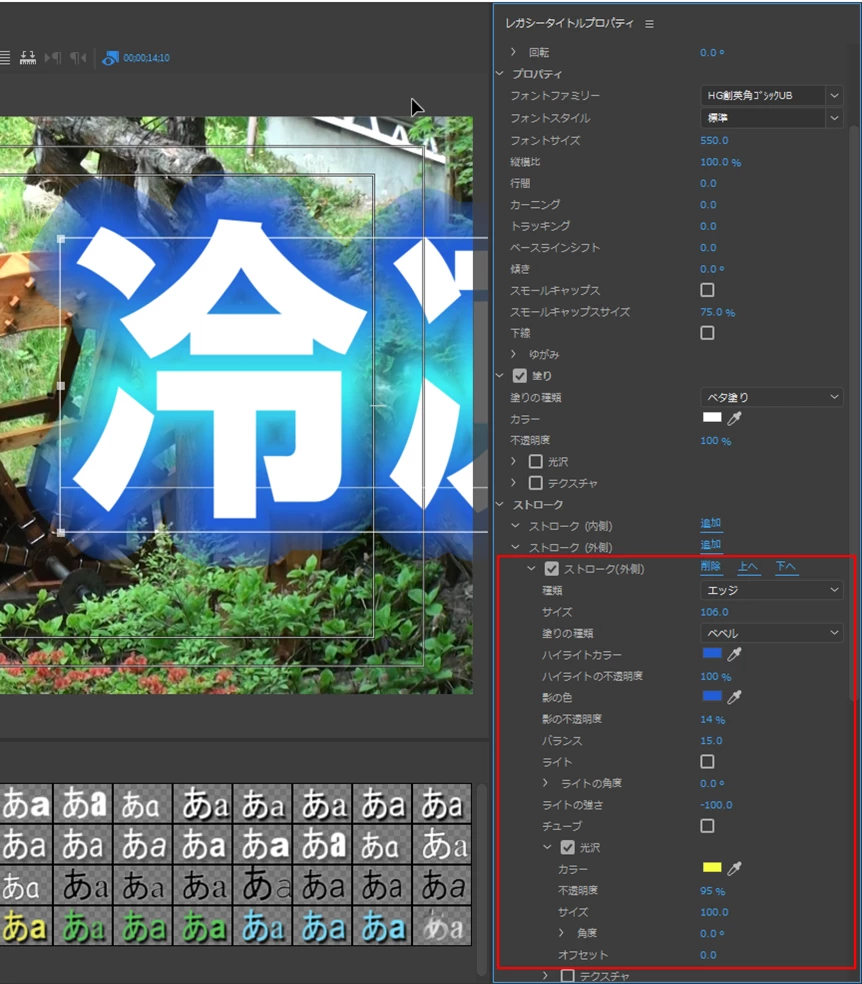
Task: Open the ベタ塗り fill type dropdown
Action: (x=771, y=397)
